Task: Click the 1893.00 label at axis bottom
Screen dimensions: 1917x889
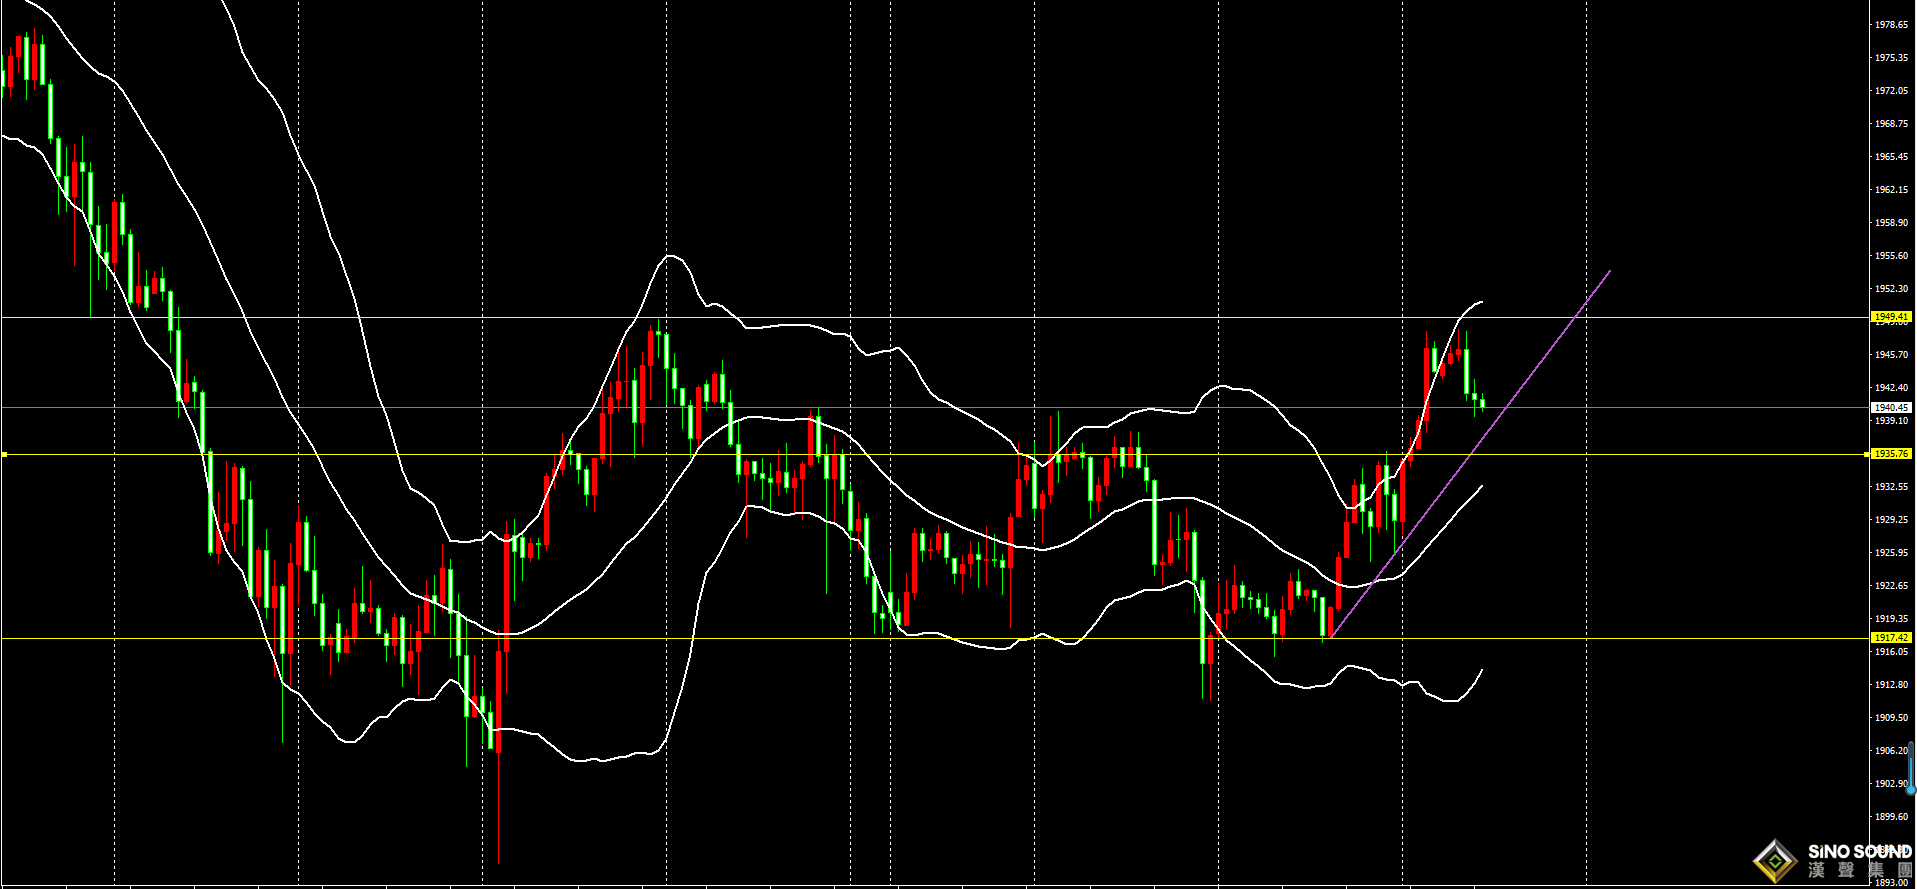Action: pyautogui.click(x=1891, y=882)
